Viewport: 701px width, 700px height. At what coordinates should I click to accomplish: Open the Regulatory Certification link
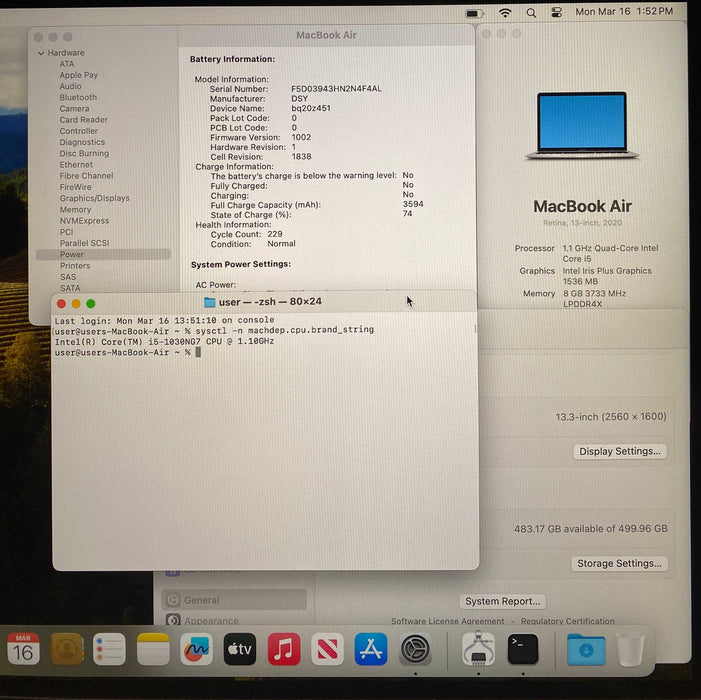click(567, 621)
